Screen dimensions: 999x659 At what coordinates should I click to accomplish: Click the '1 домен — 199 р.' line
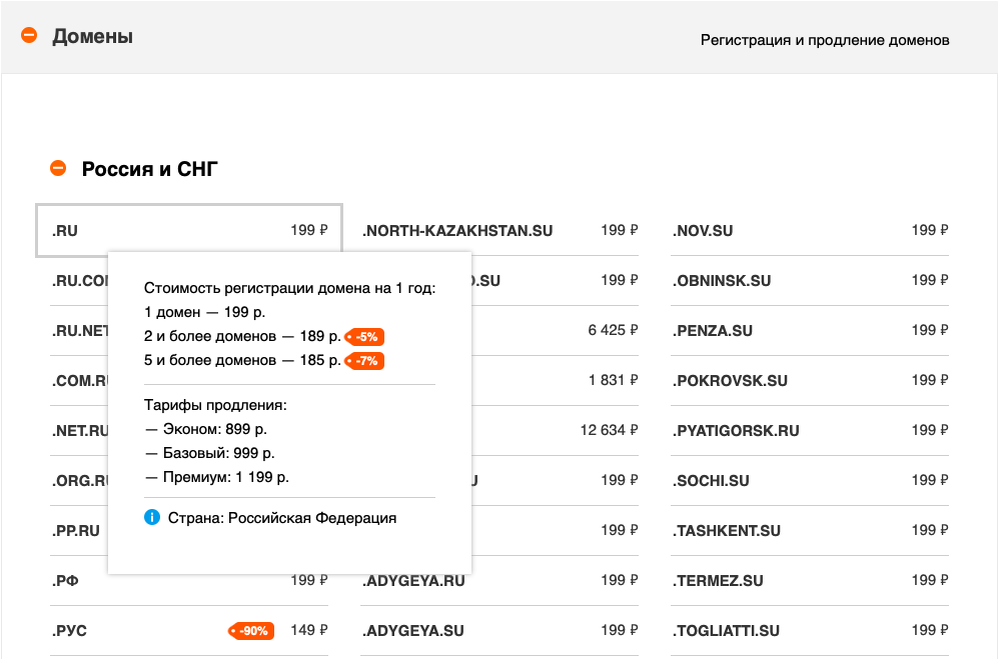[x=205, y=312]
